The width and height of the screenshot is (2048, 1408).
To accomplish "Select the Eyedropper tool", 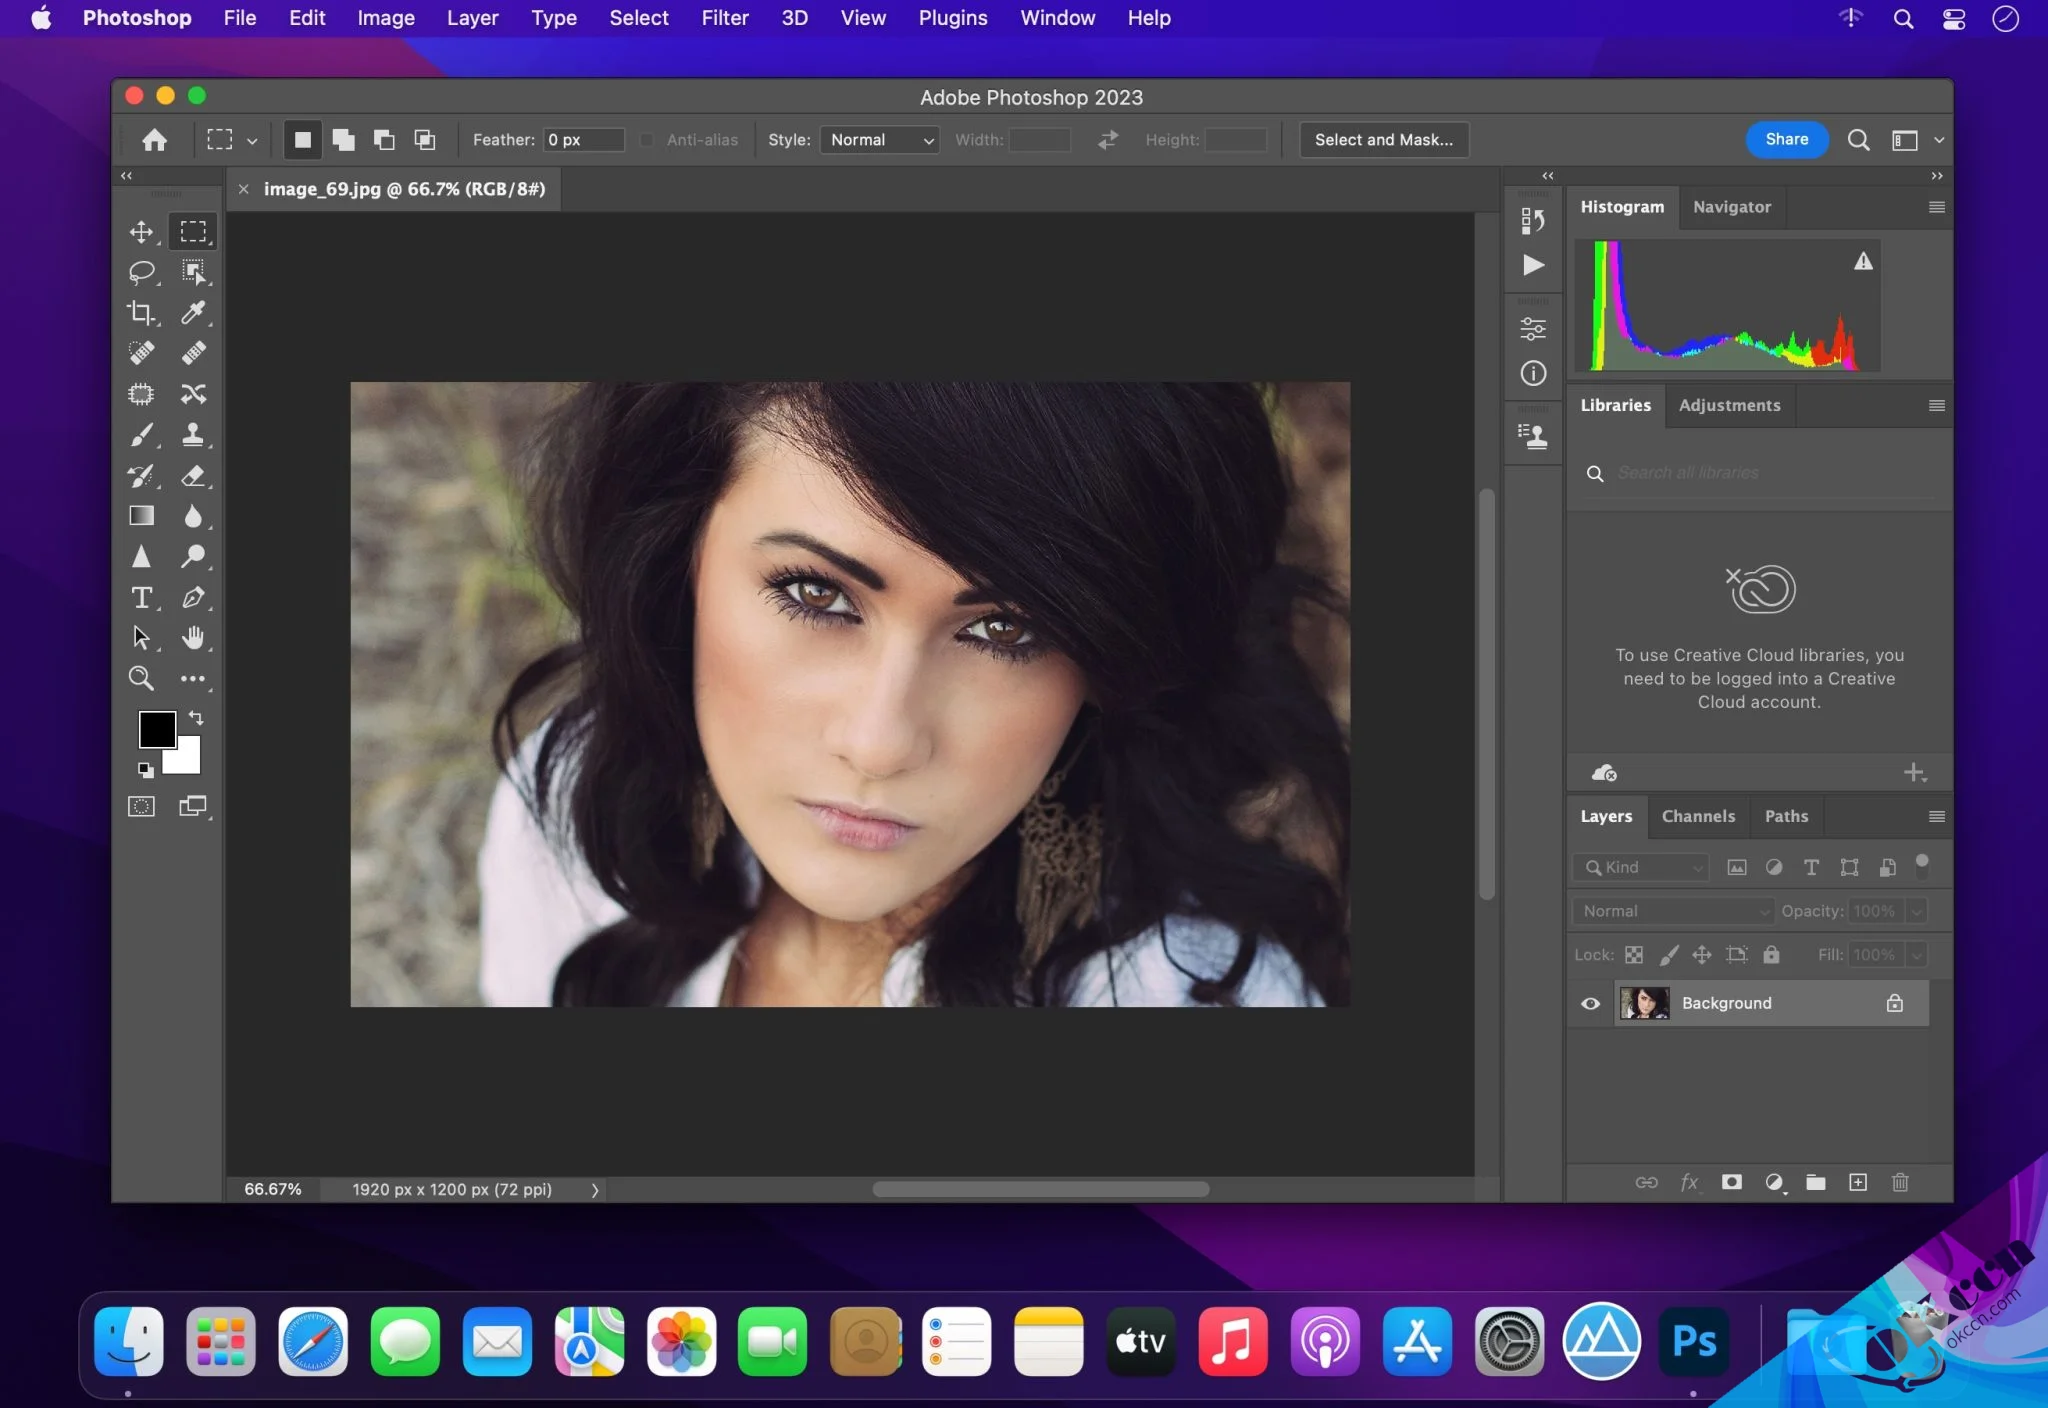I will pos(193,313).
